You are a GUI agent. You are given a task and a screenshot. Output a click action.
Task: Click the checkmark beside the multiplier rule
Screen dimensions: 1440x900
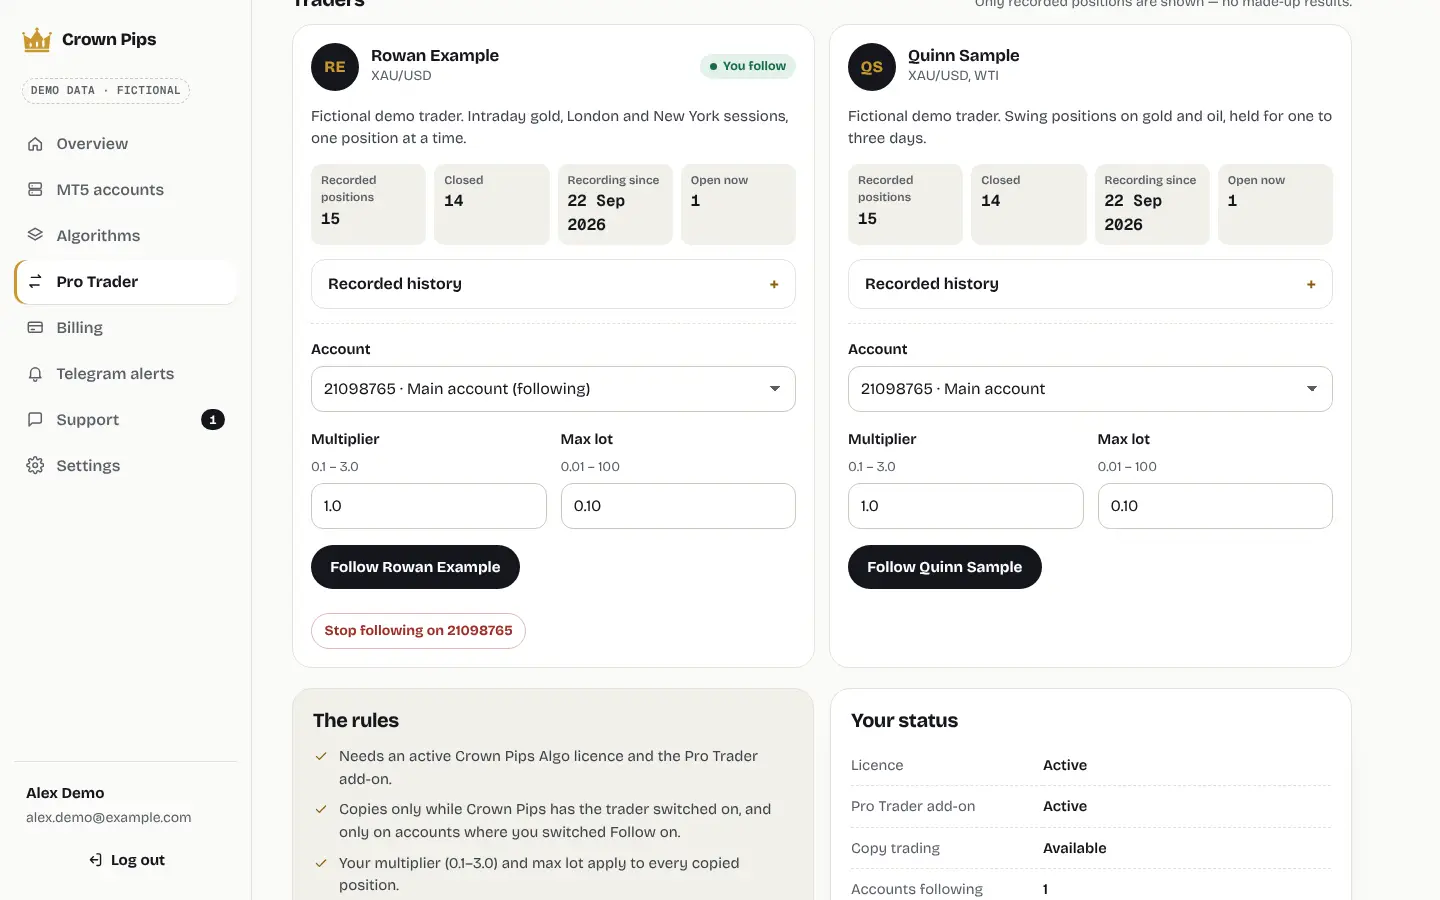[x=321, y=863]
